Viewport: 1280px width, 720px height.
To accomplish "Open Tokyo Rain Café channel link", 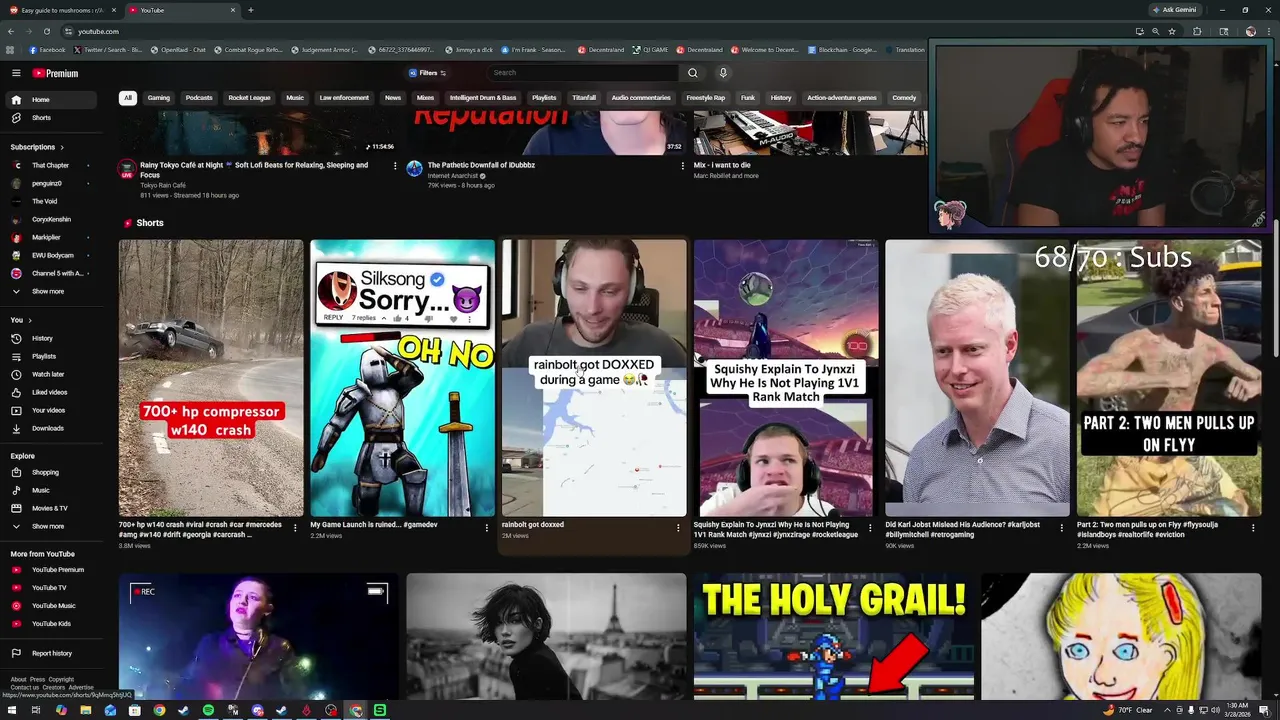I will pos(163,185).
